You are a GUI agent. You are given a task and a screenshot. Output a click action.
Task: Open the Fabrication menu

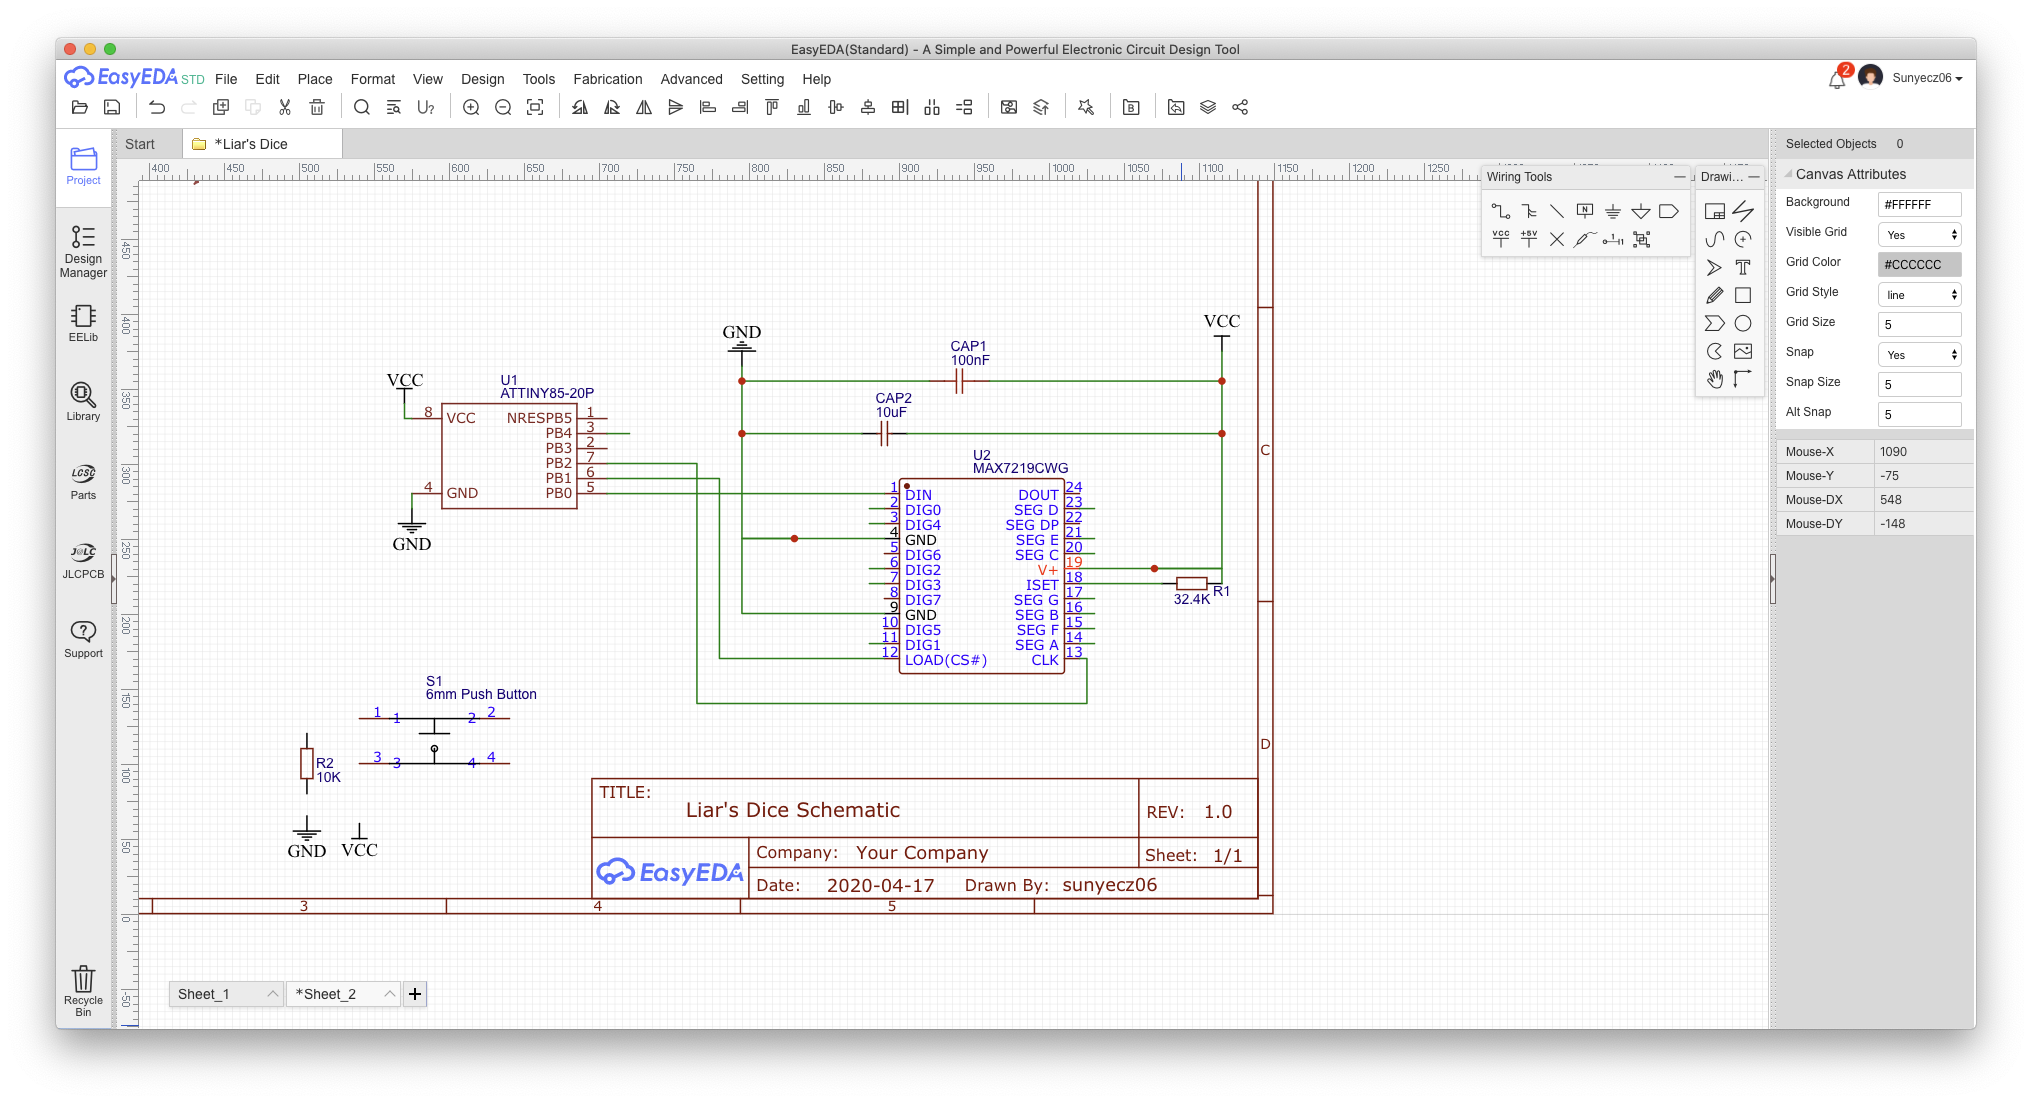click(607, 79)
